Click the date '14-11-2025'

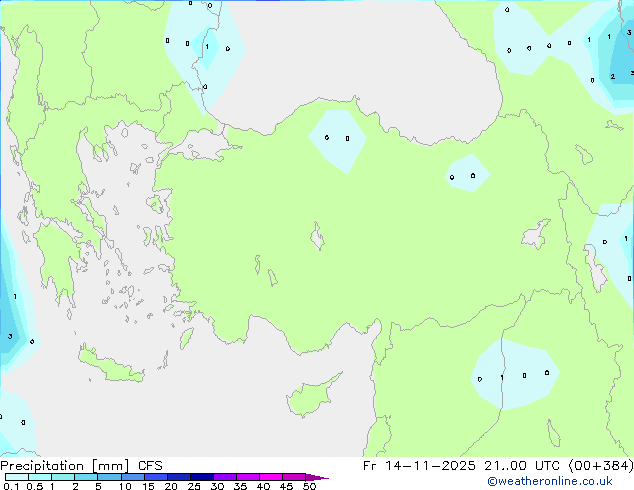[x=430, y=466]
